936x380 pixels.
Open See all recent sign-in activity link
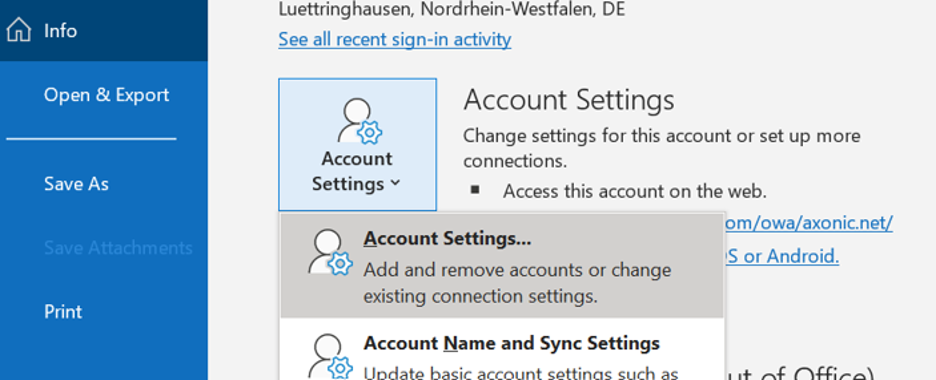point(395,39)
